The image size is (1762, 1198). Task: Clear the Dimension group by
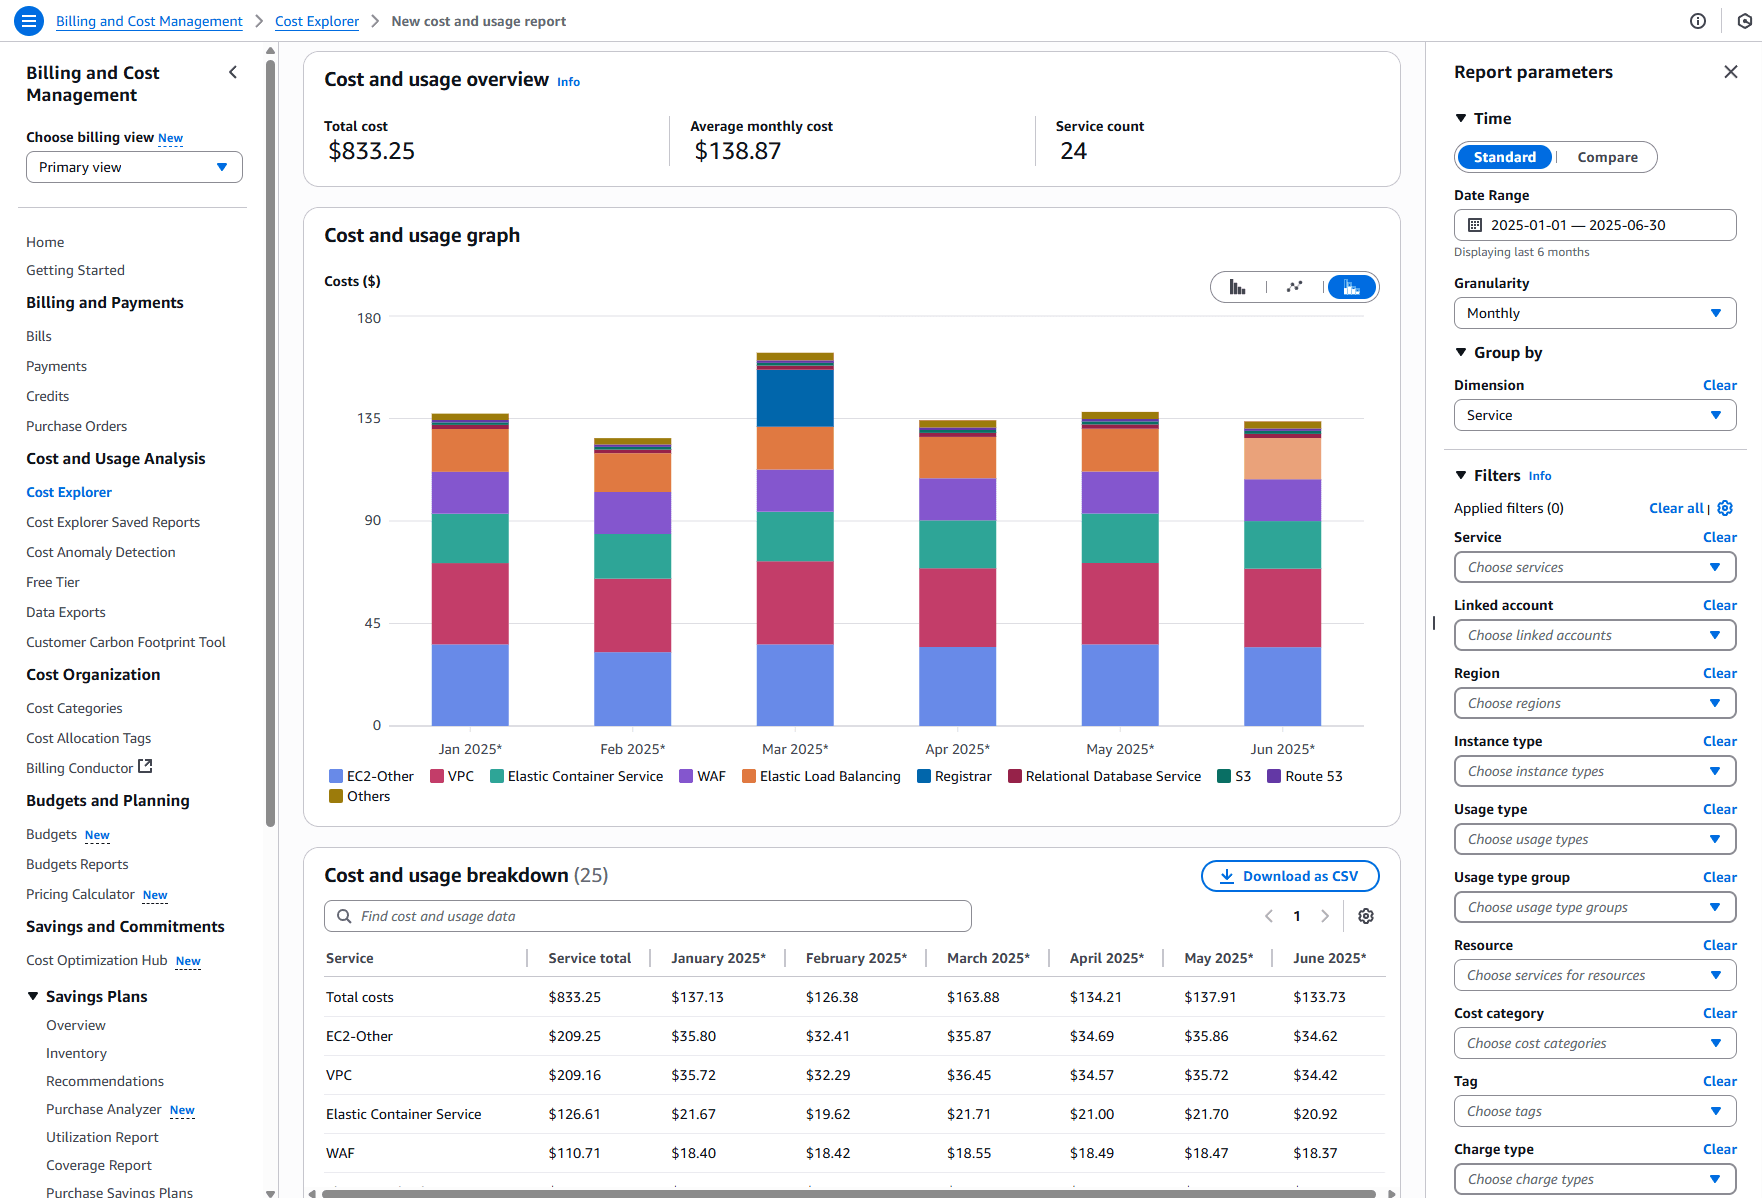point(1720,385)
